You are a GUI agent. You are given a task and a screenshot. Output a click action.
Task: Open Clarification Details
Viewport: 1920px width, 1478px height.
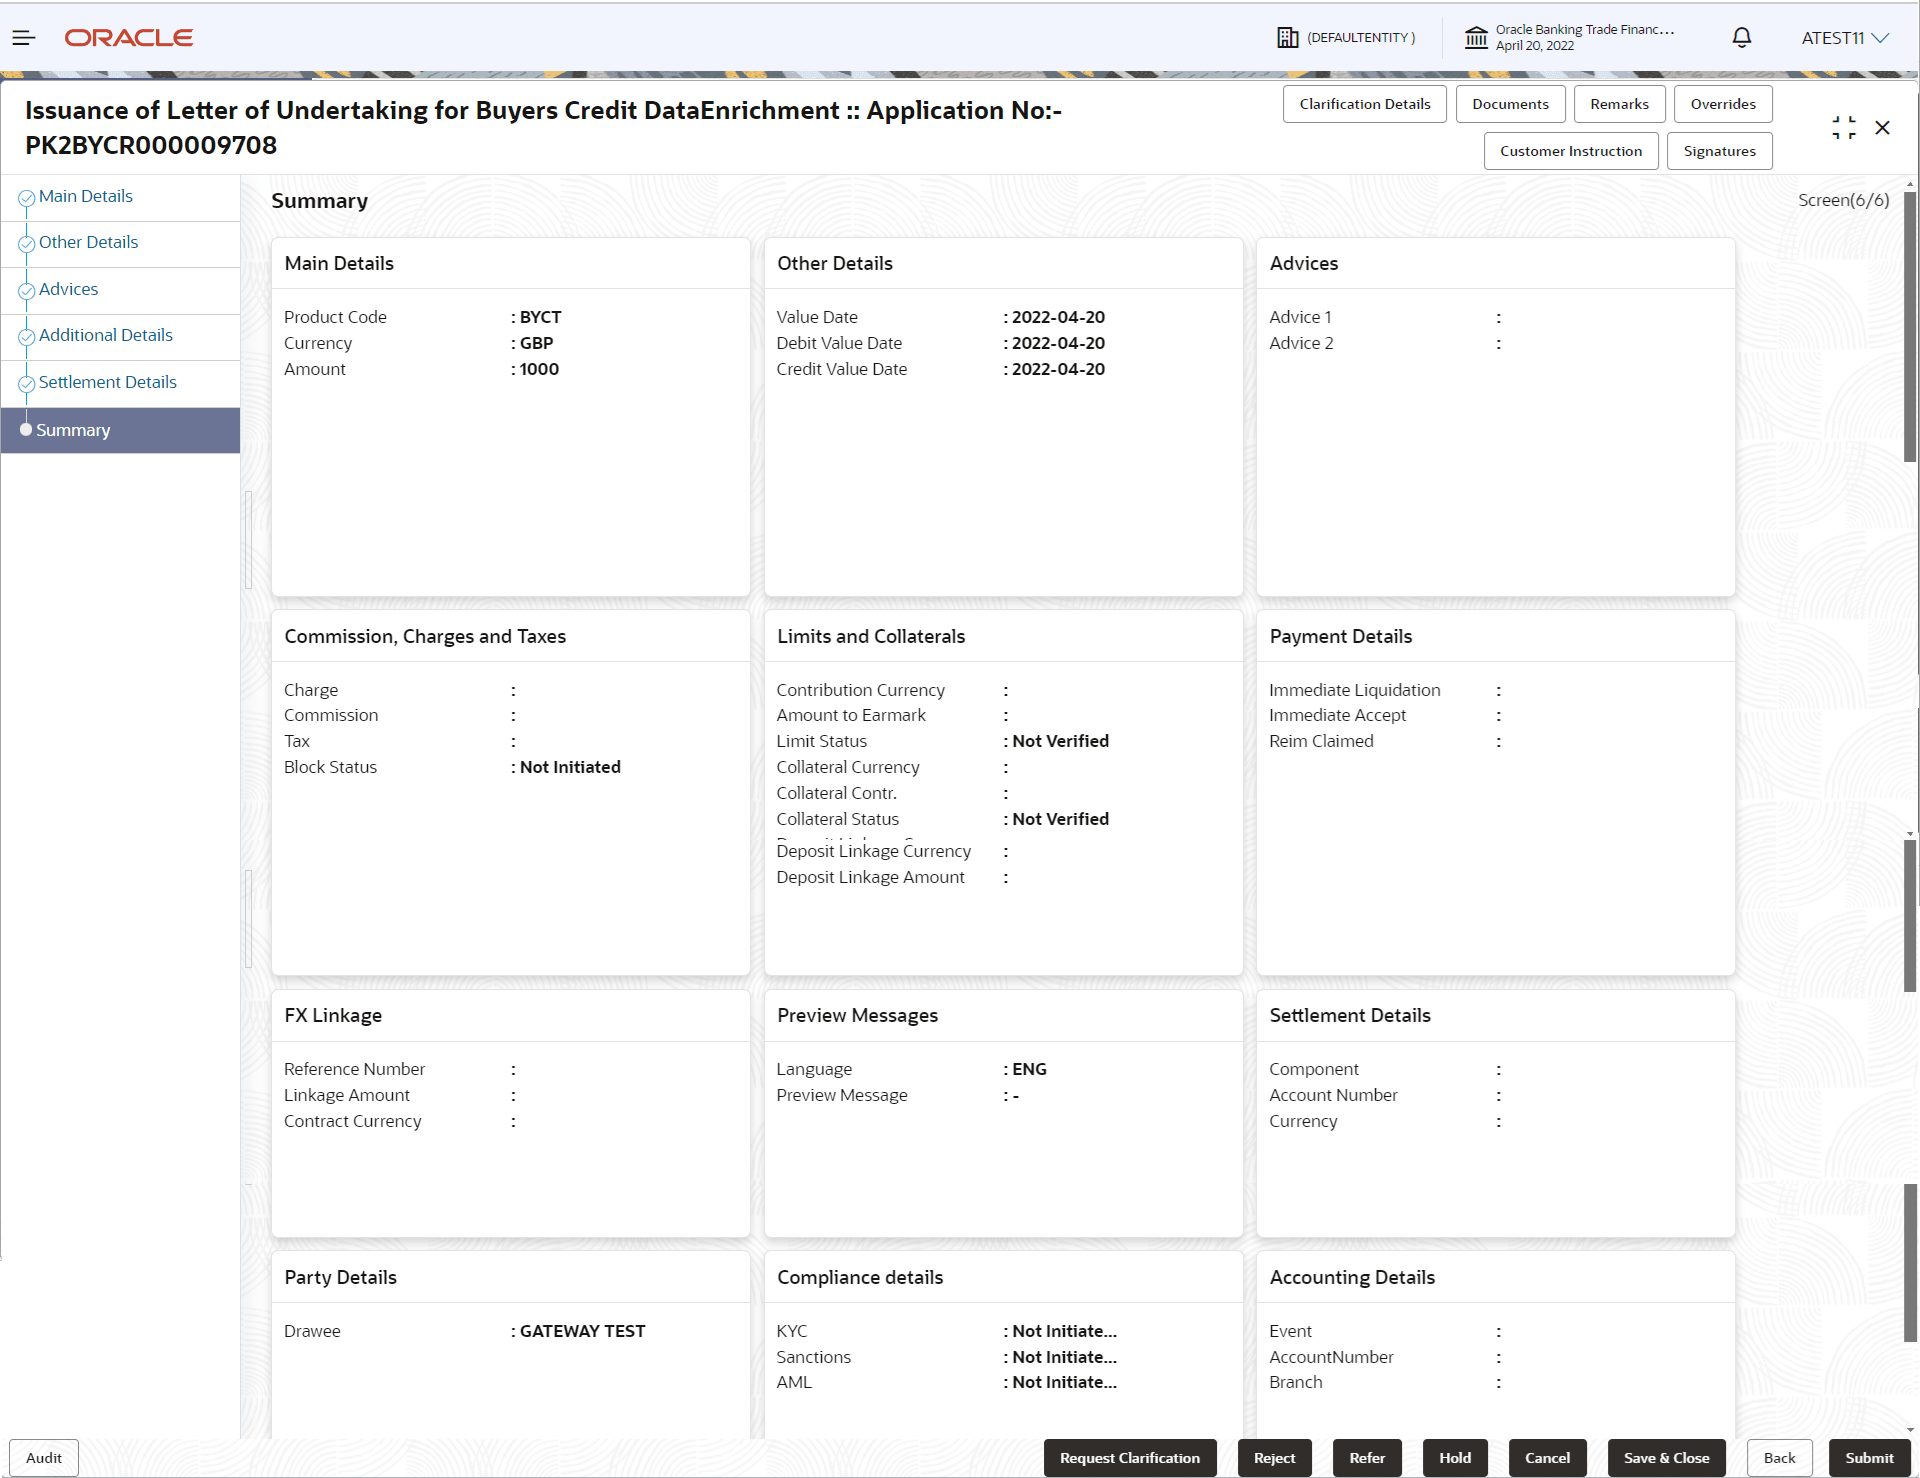pos(1364,103)
